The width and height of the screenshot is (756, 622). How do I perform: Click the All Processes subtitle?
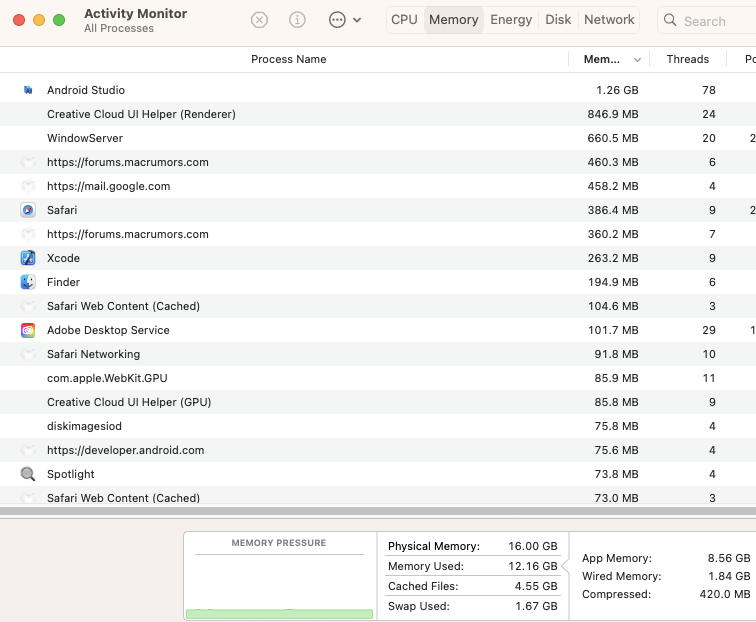click(x=119, y=28)
